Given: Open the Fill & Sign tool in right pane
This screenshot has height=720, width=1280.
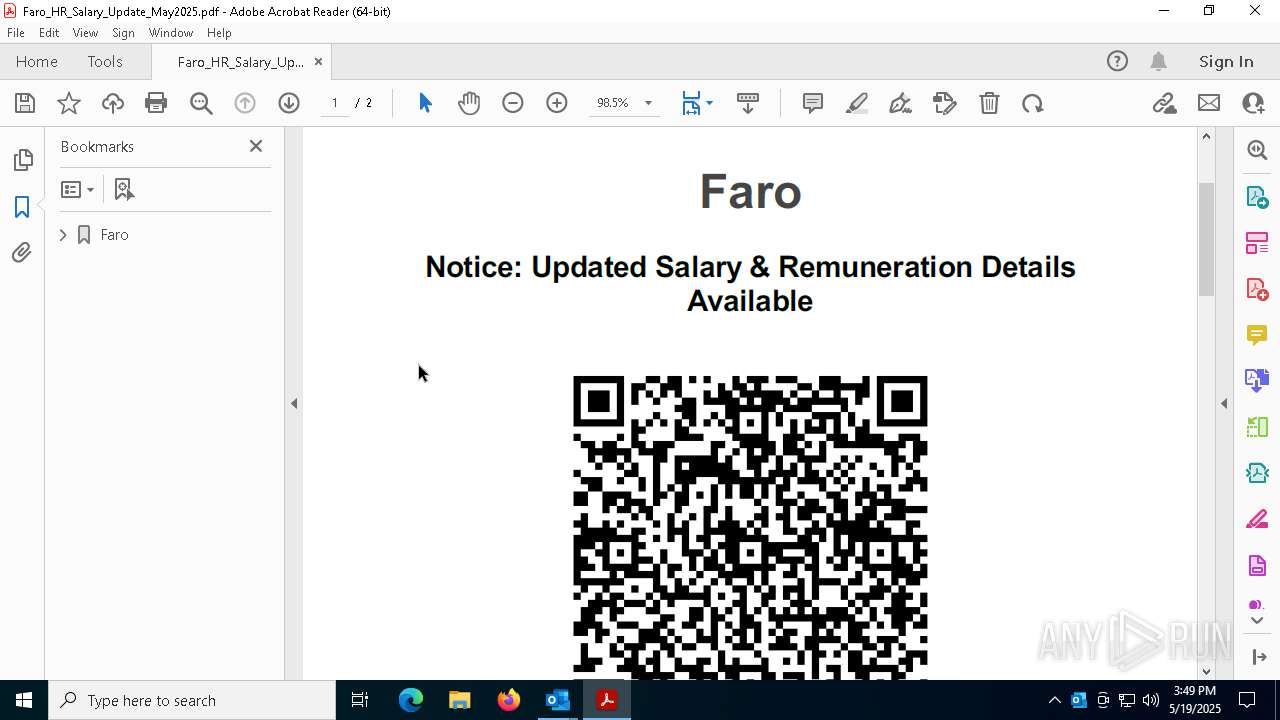Looking at the screenshot, I should tap(1257, 520).
